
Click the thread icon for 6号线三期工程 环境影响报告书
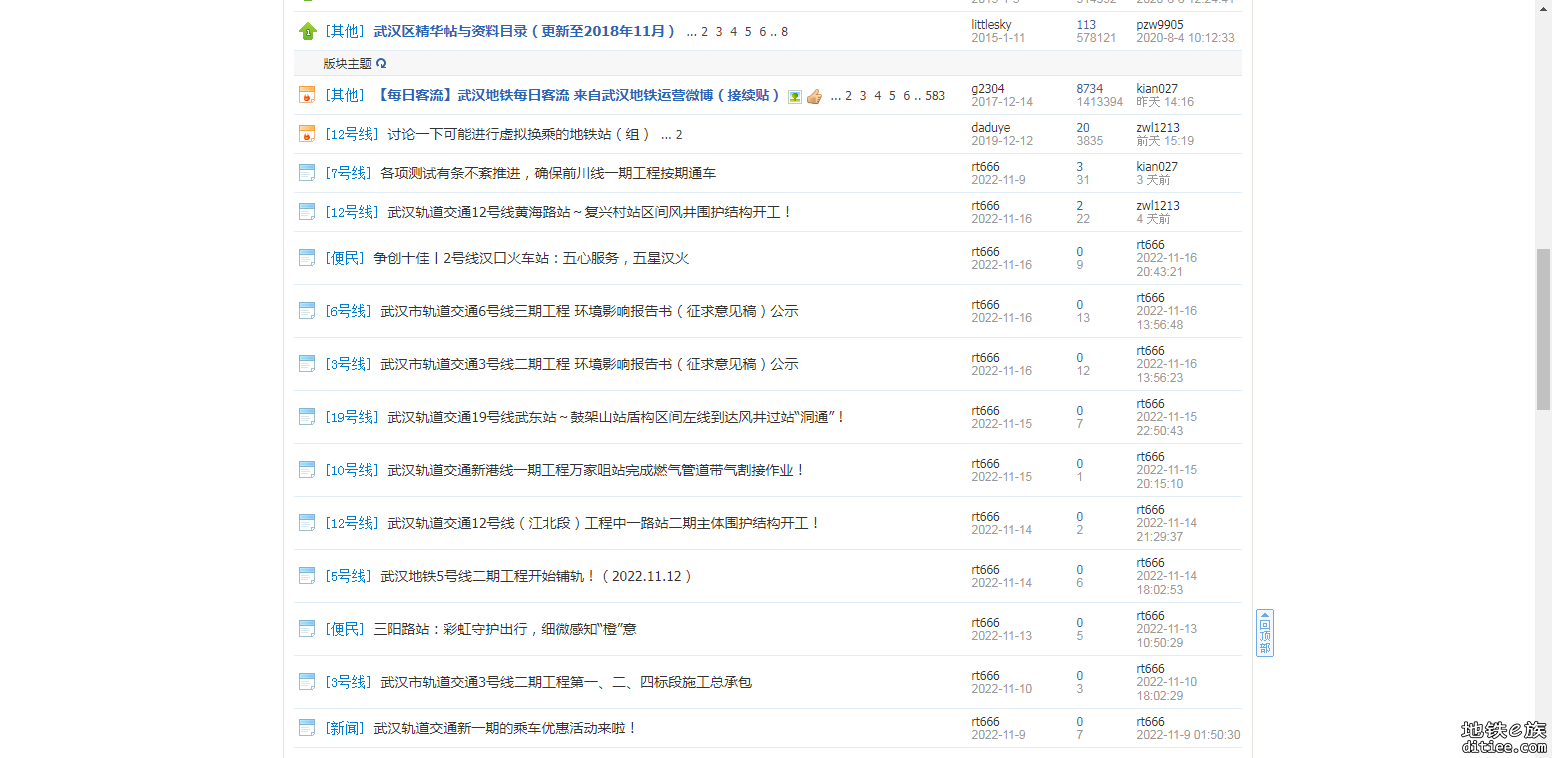pyautogui.click(x=307, y=311)
